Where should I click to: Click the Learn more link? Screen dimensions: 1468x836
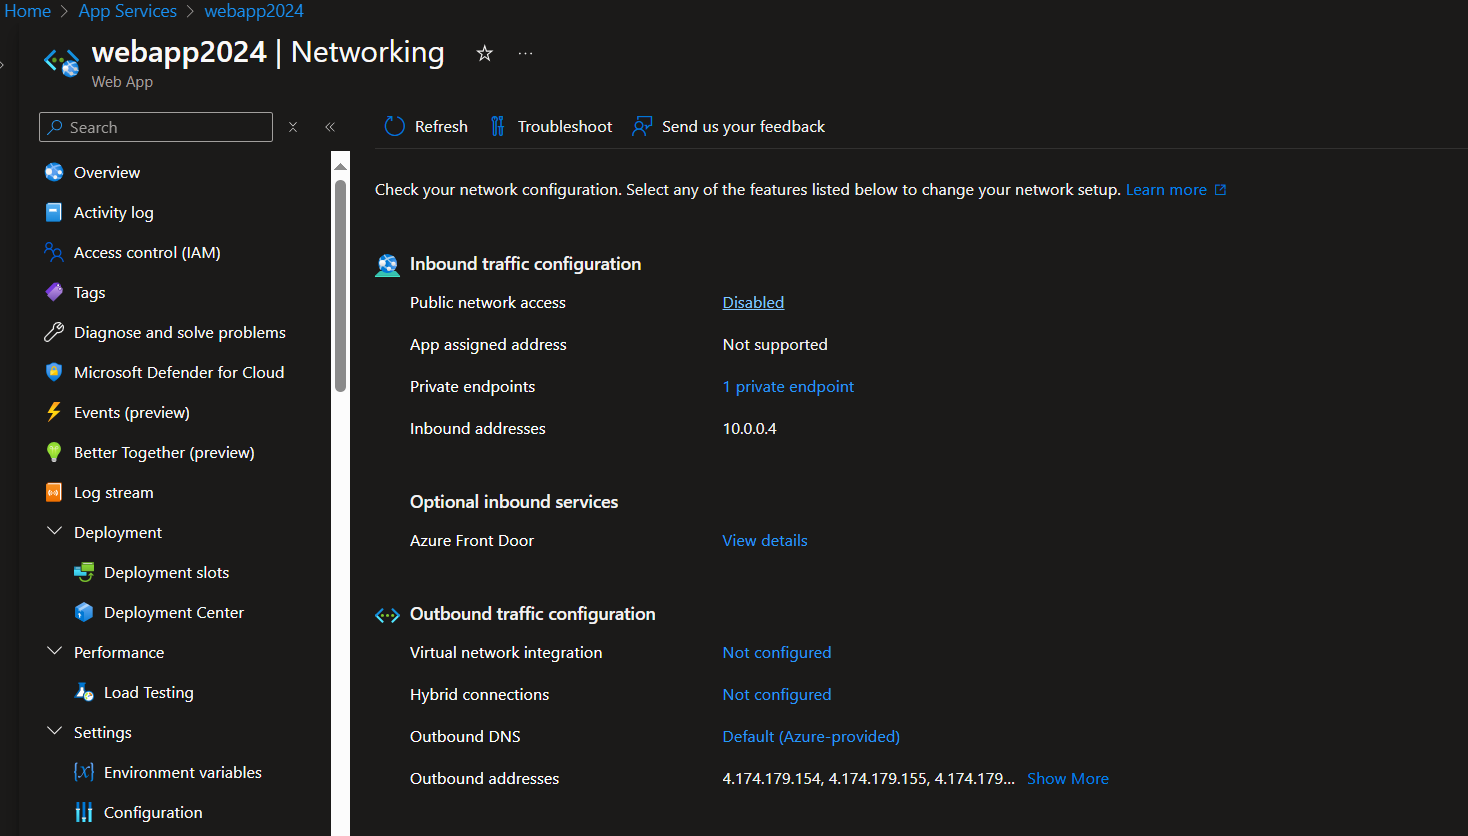coord(1166,190)
